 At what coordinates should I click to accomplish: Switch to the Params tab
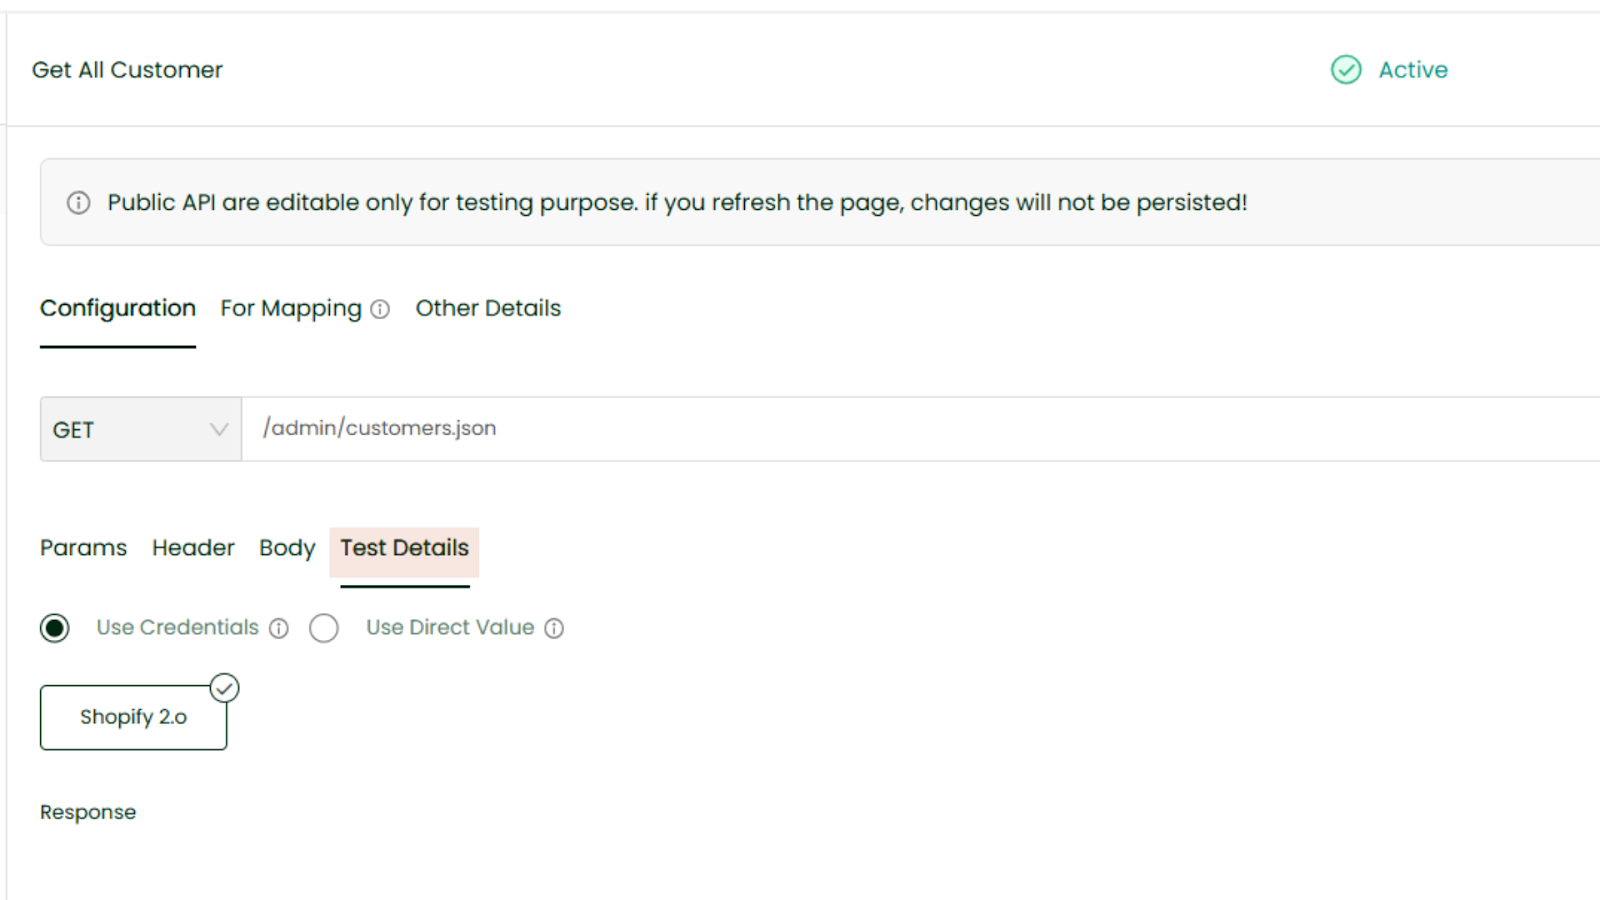click(84, 548)
